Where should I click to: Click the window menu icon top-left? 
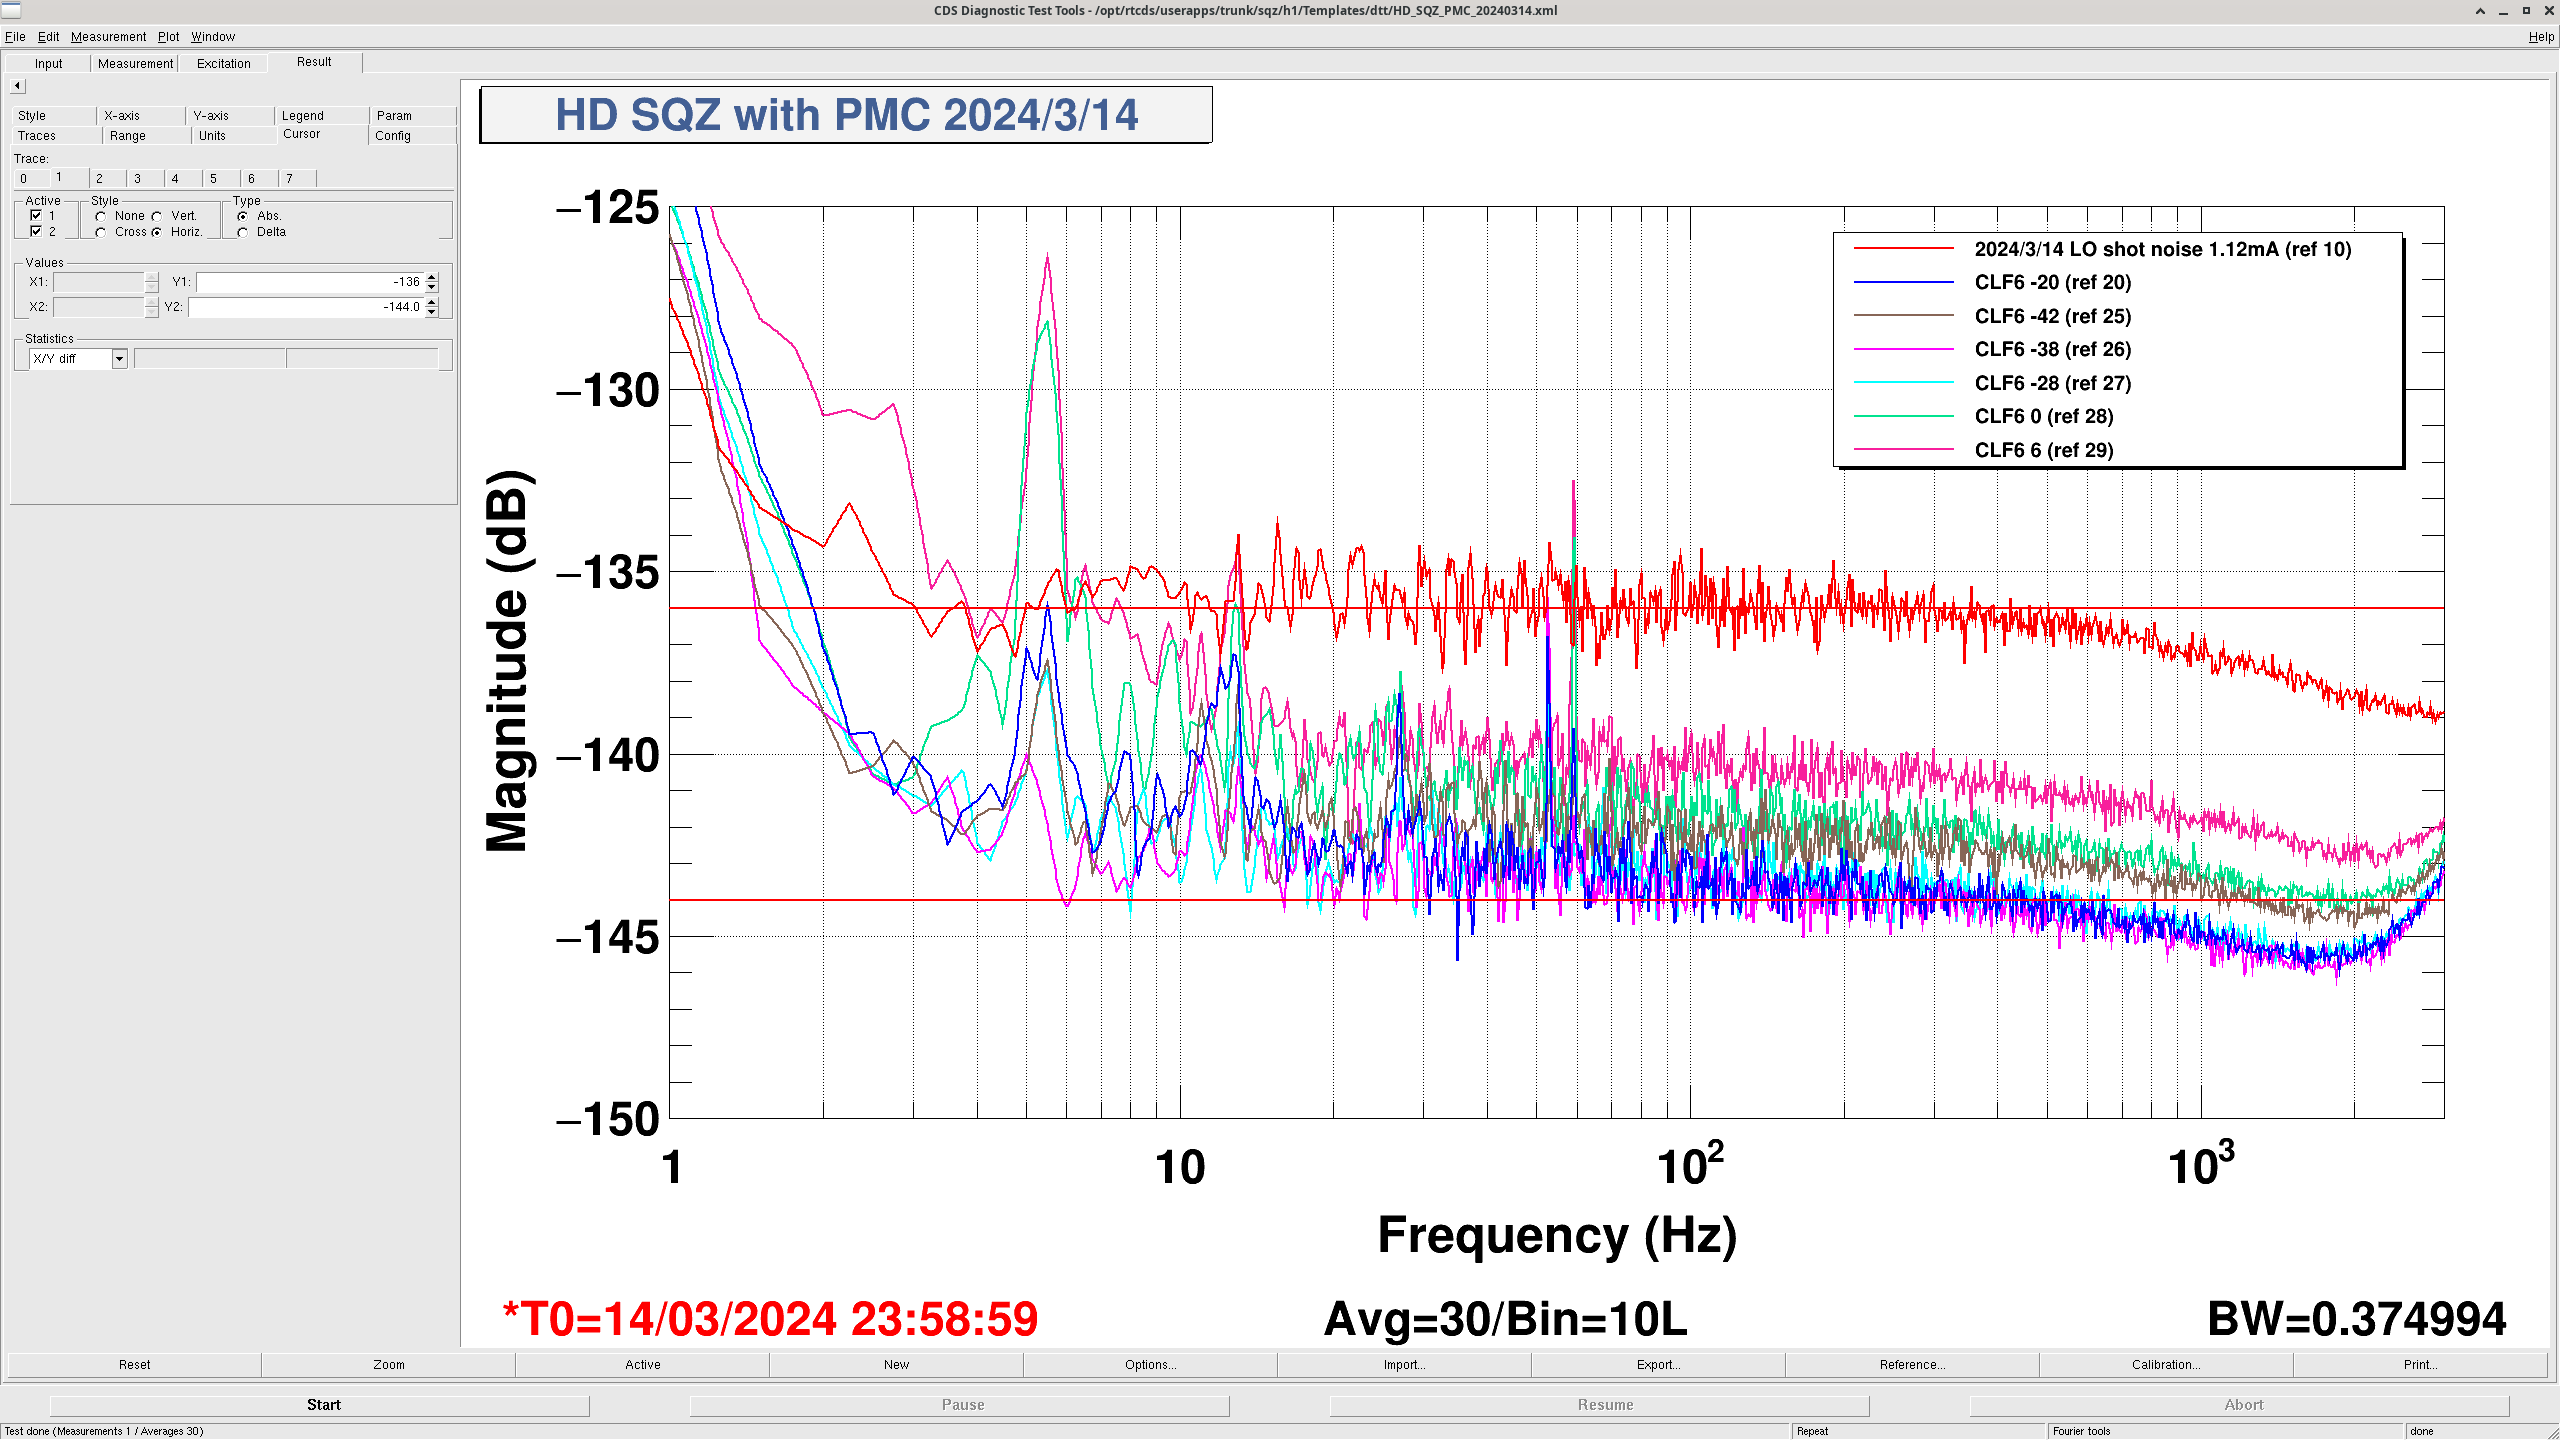(11, 10)
